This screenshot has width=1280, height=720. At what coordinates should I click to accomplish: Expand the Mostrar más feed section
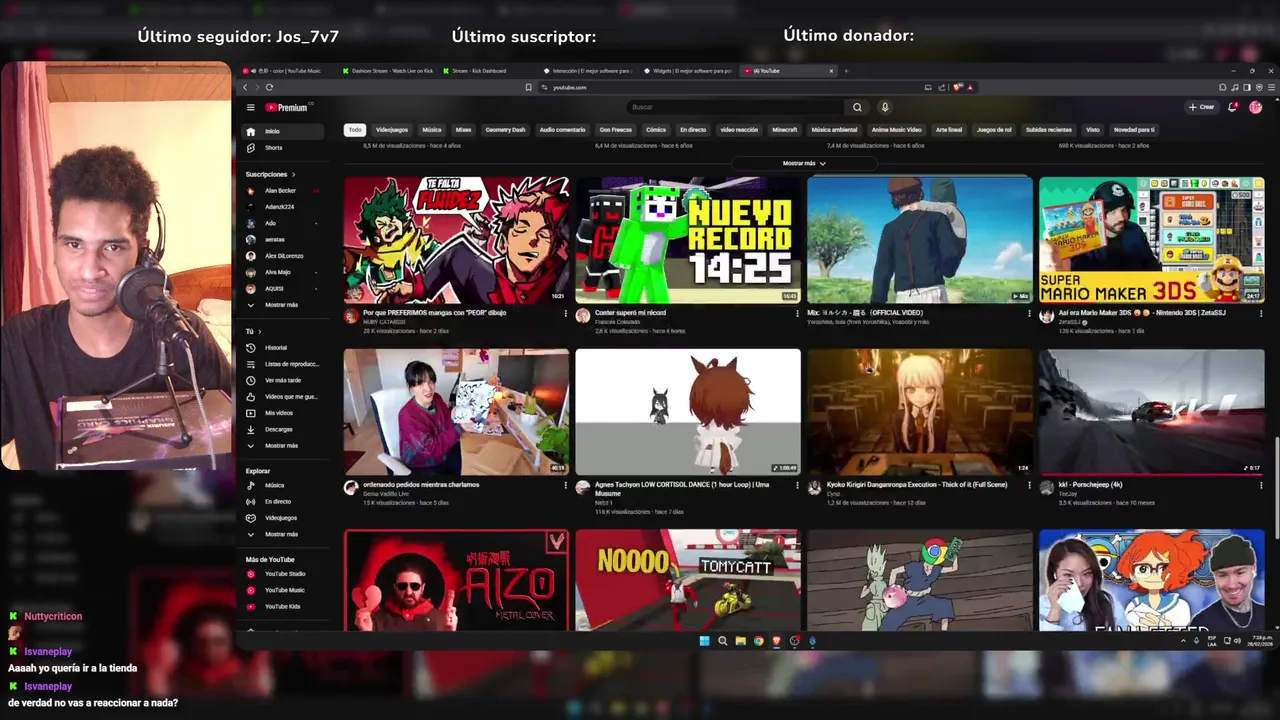(x=804, y=163)
